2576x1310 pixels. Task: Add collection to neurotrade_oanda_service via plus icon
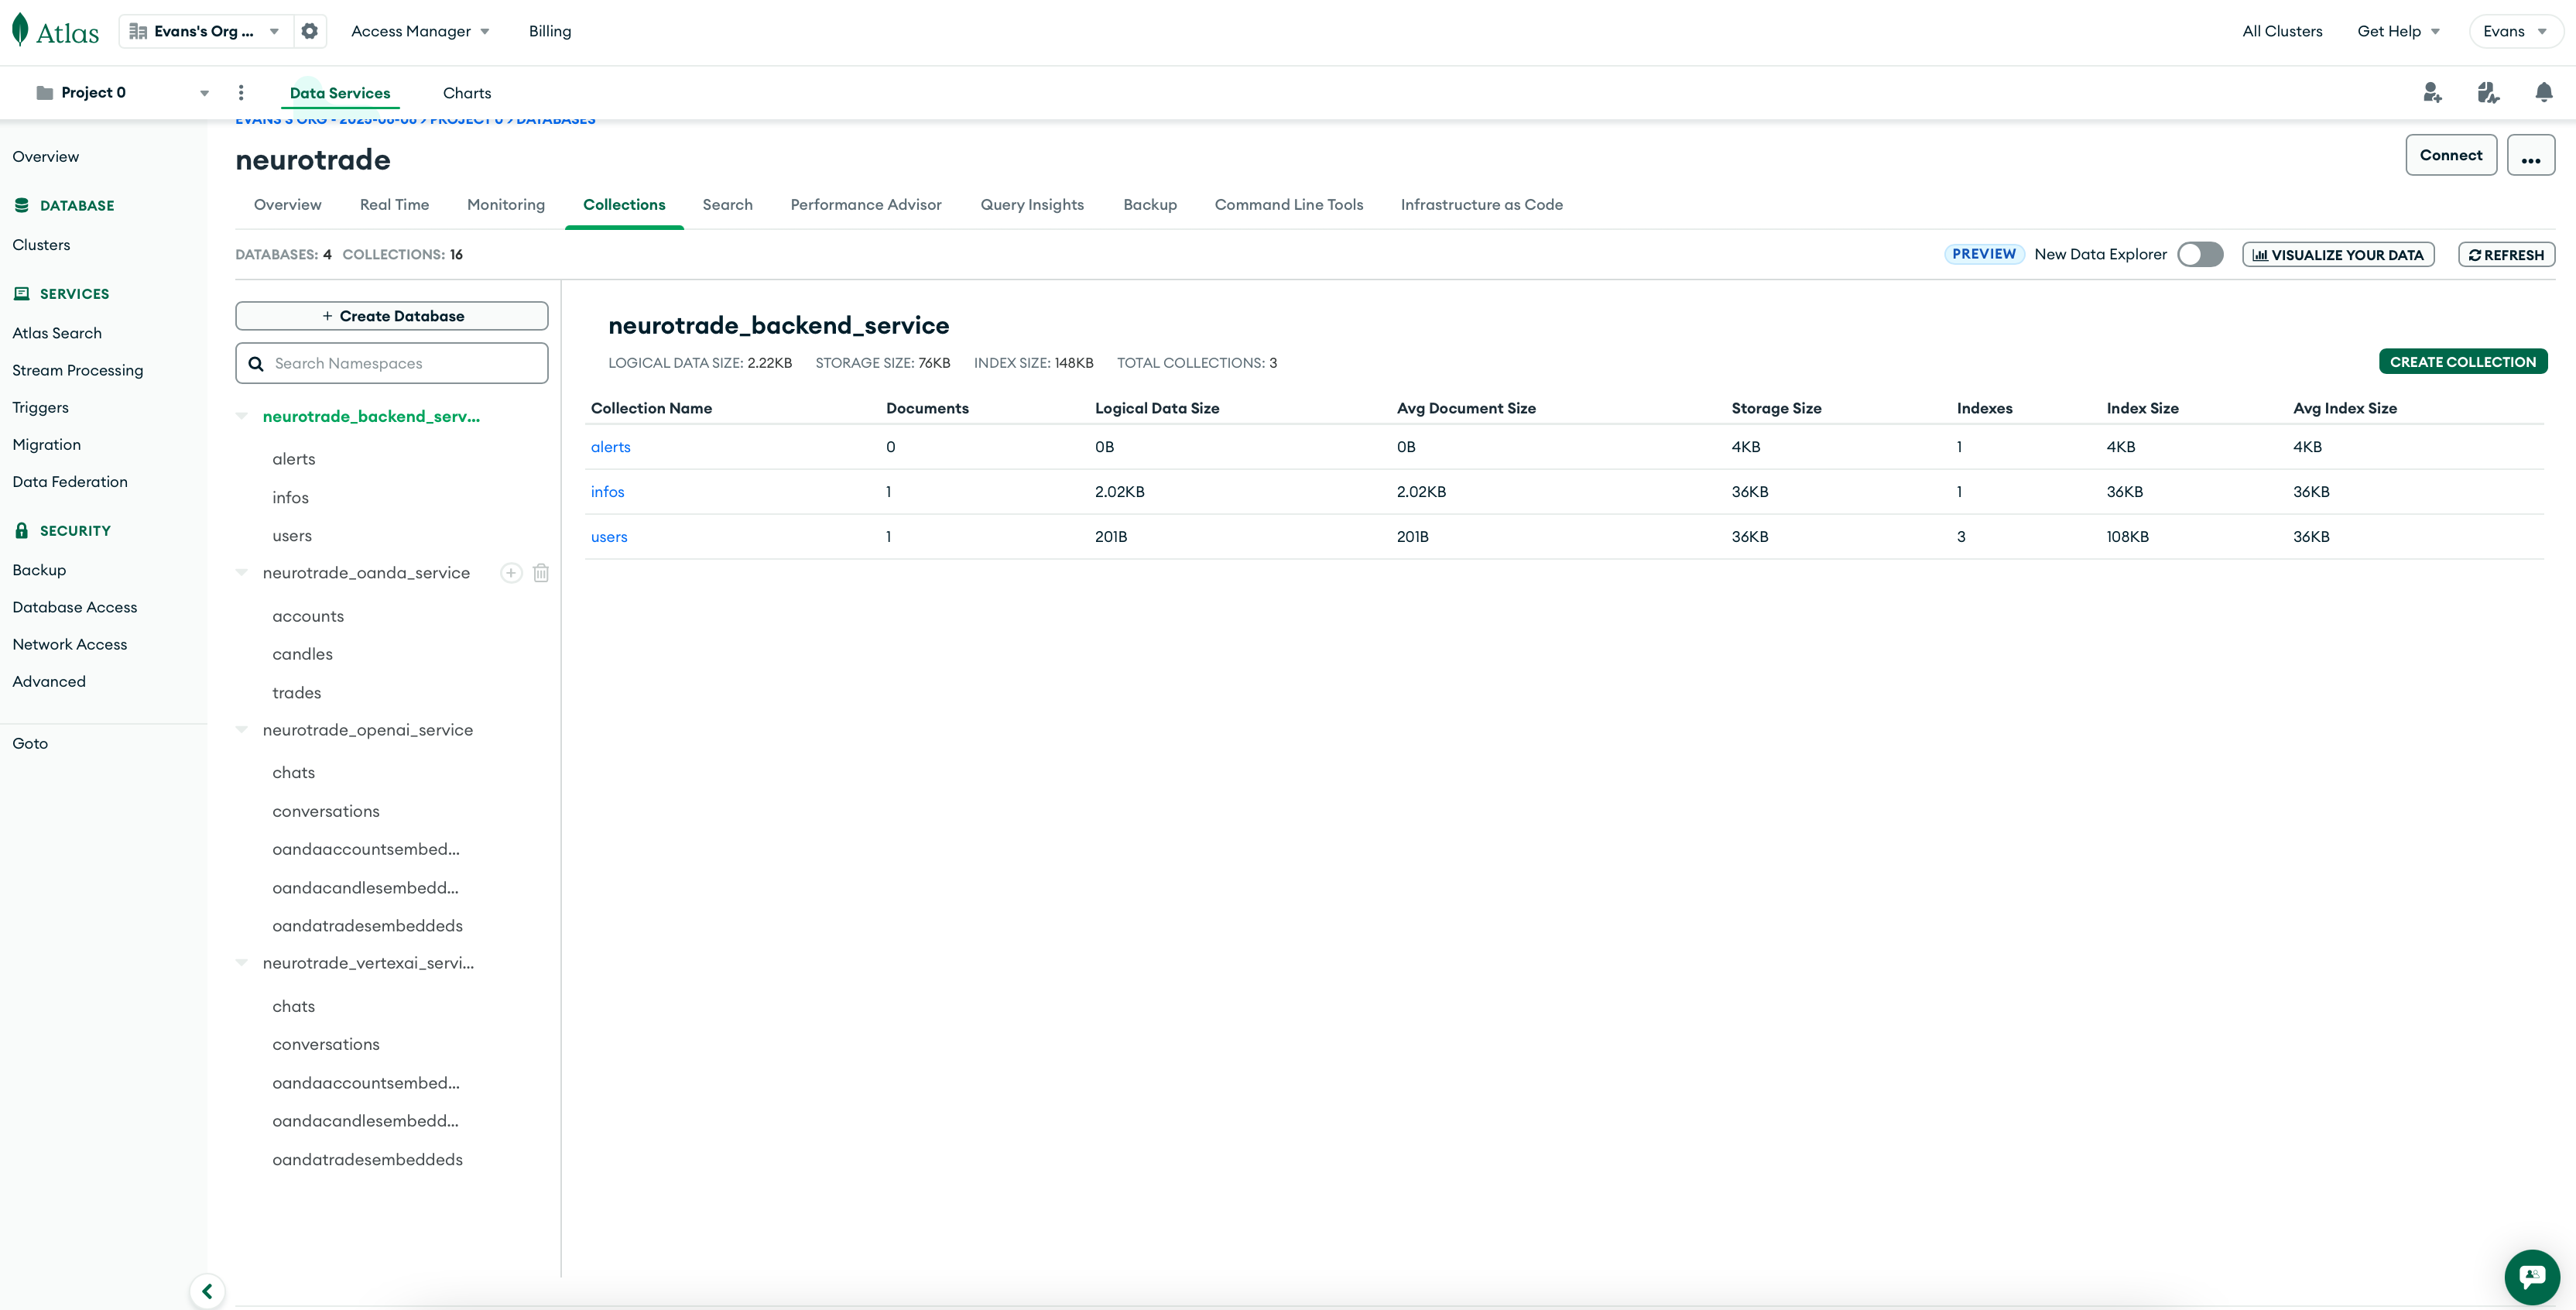tap(511, 573)
